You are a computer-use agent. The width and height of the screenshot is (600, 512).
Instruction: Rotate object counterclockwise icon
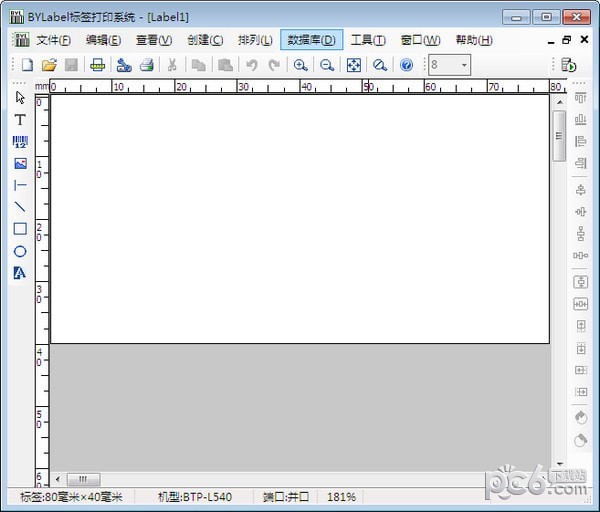(x=580, y=417)
